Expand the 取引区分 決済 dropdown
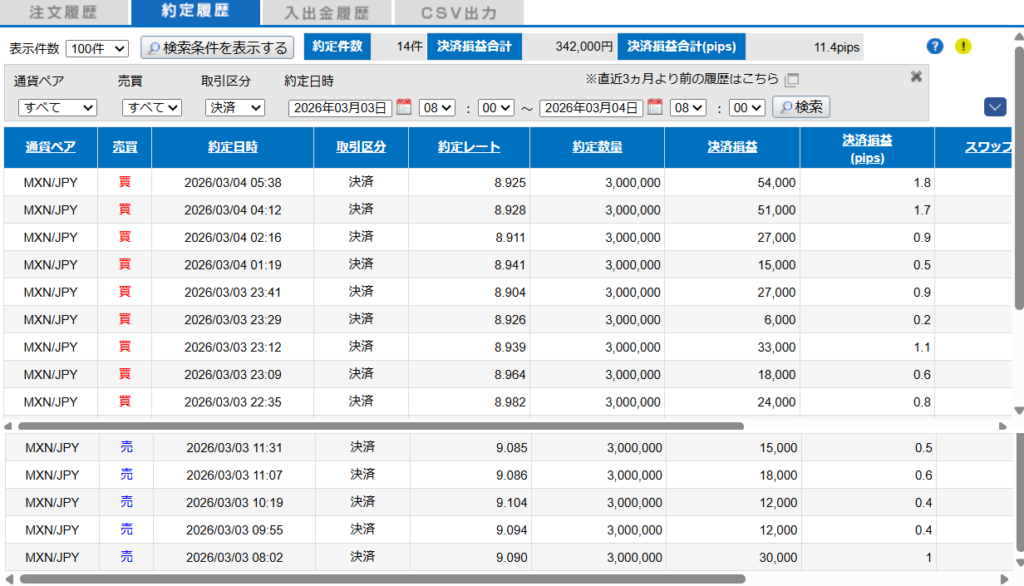1024x586 pixels. [235, 108]
